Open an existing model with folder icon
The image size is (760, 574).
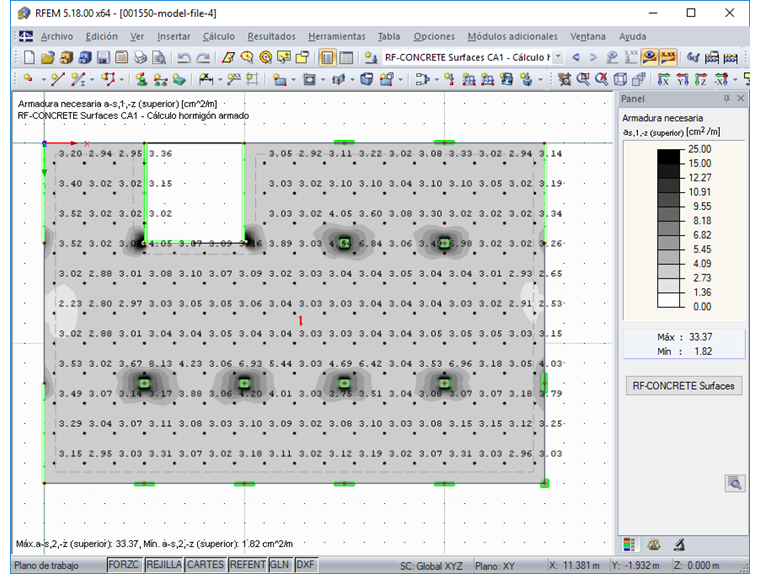coord(48,58)
